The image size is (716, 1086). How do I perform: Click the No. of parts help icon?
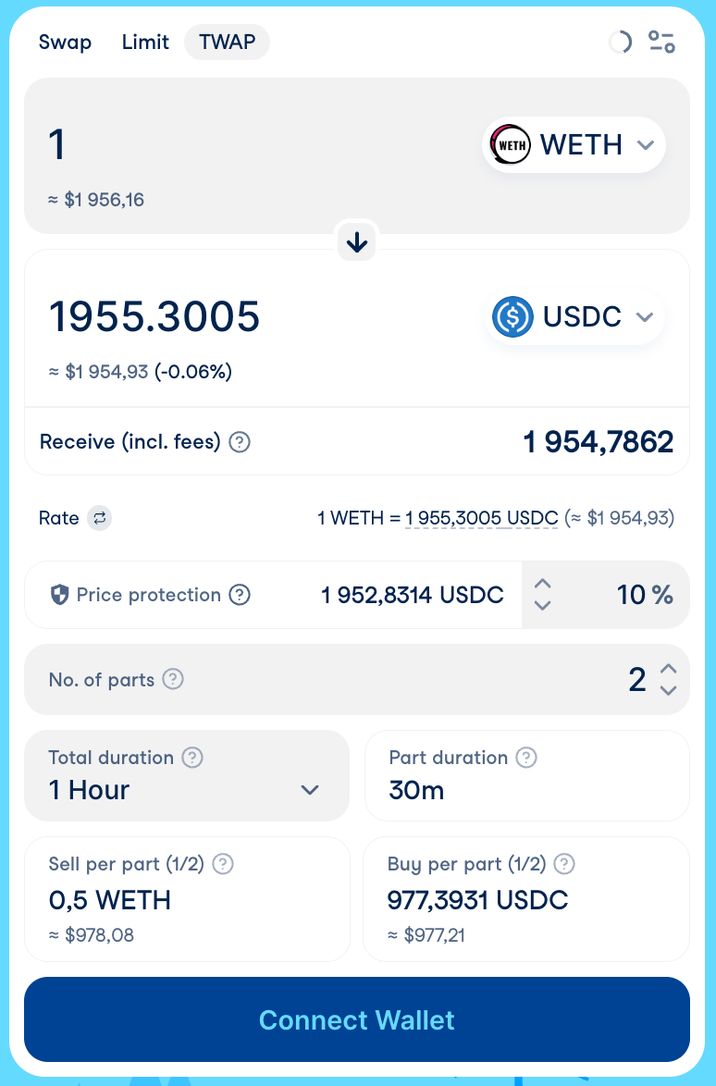click(173, 680)
